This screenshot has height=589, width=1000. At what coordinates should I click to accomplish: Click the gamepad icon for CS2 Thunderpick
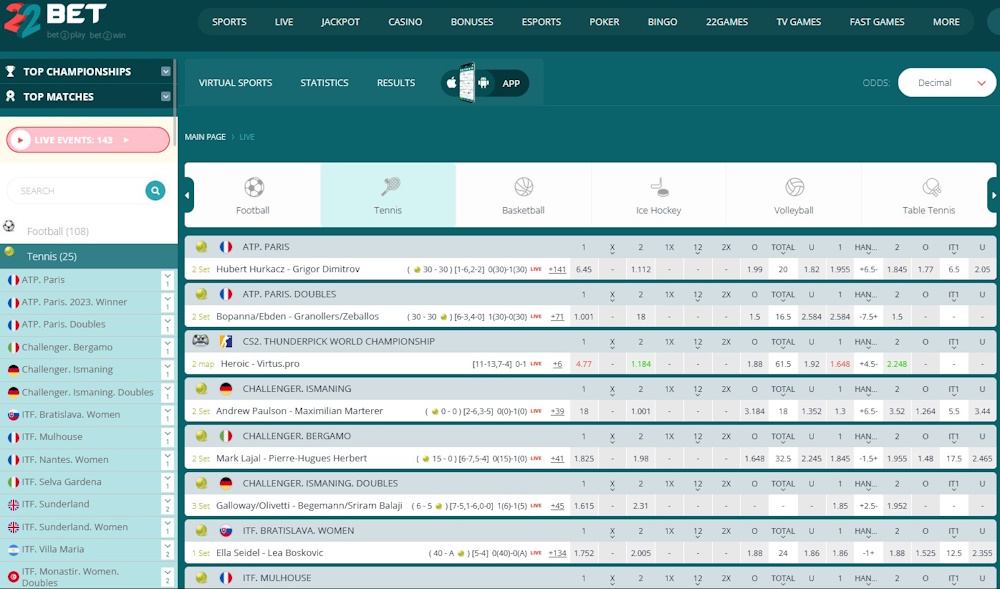tap(200, 341)
